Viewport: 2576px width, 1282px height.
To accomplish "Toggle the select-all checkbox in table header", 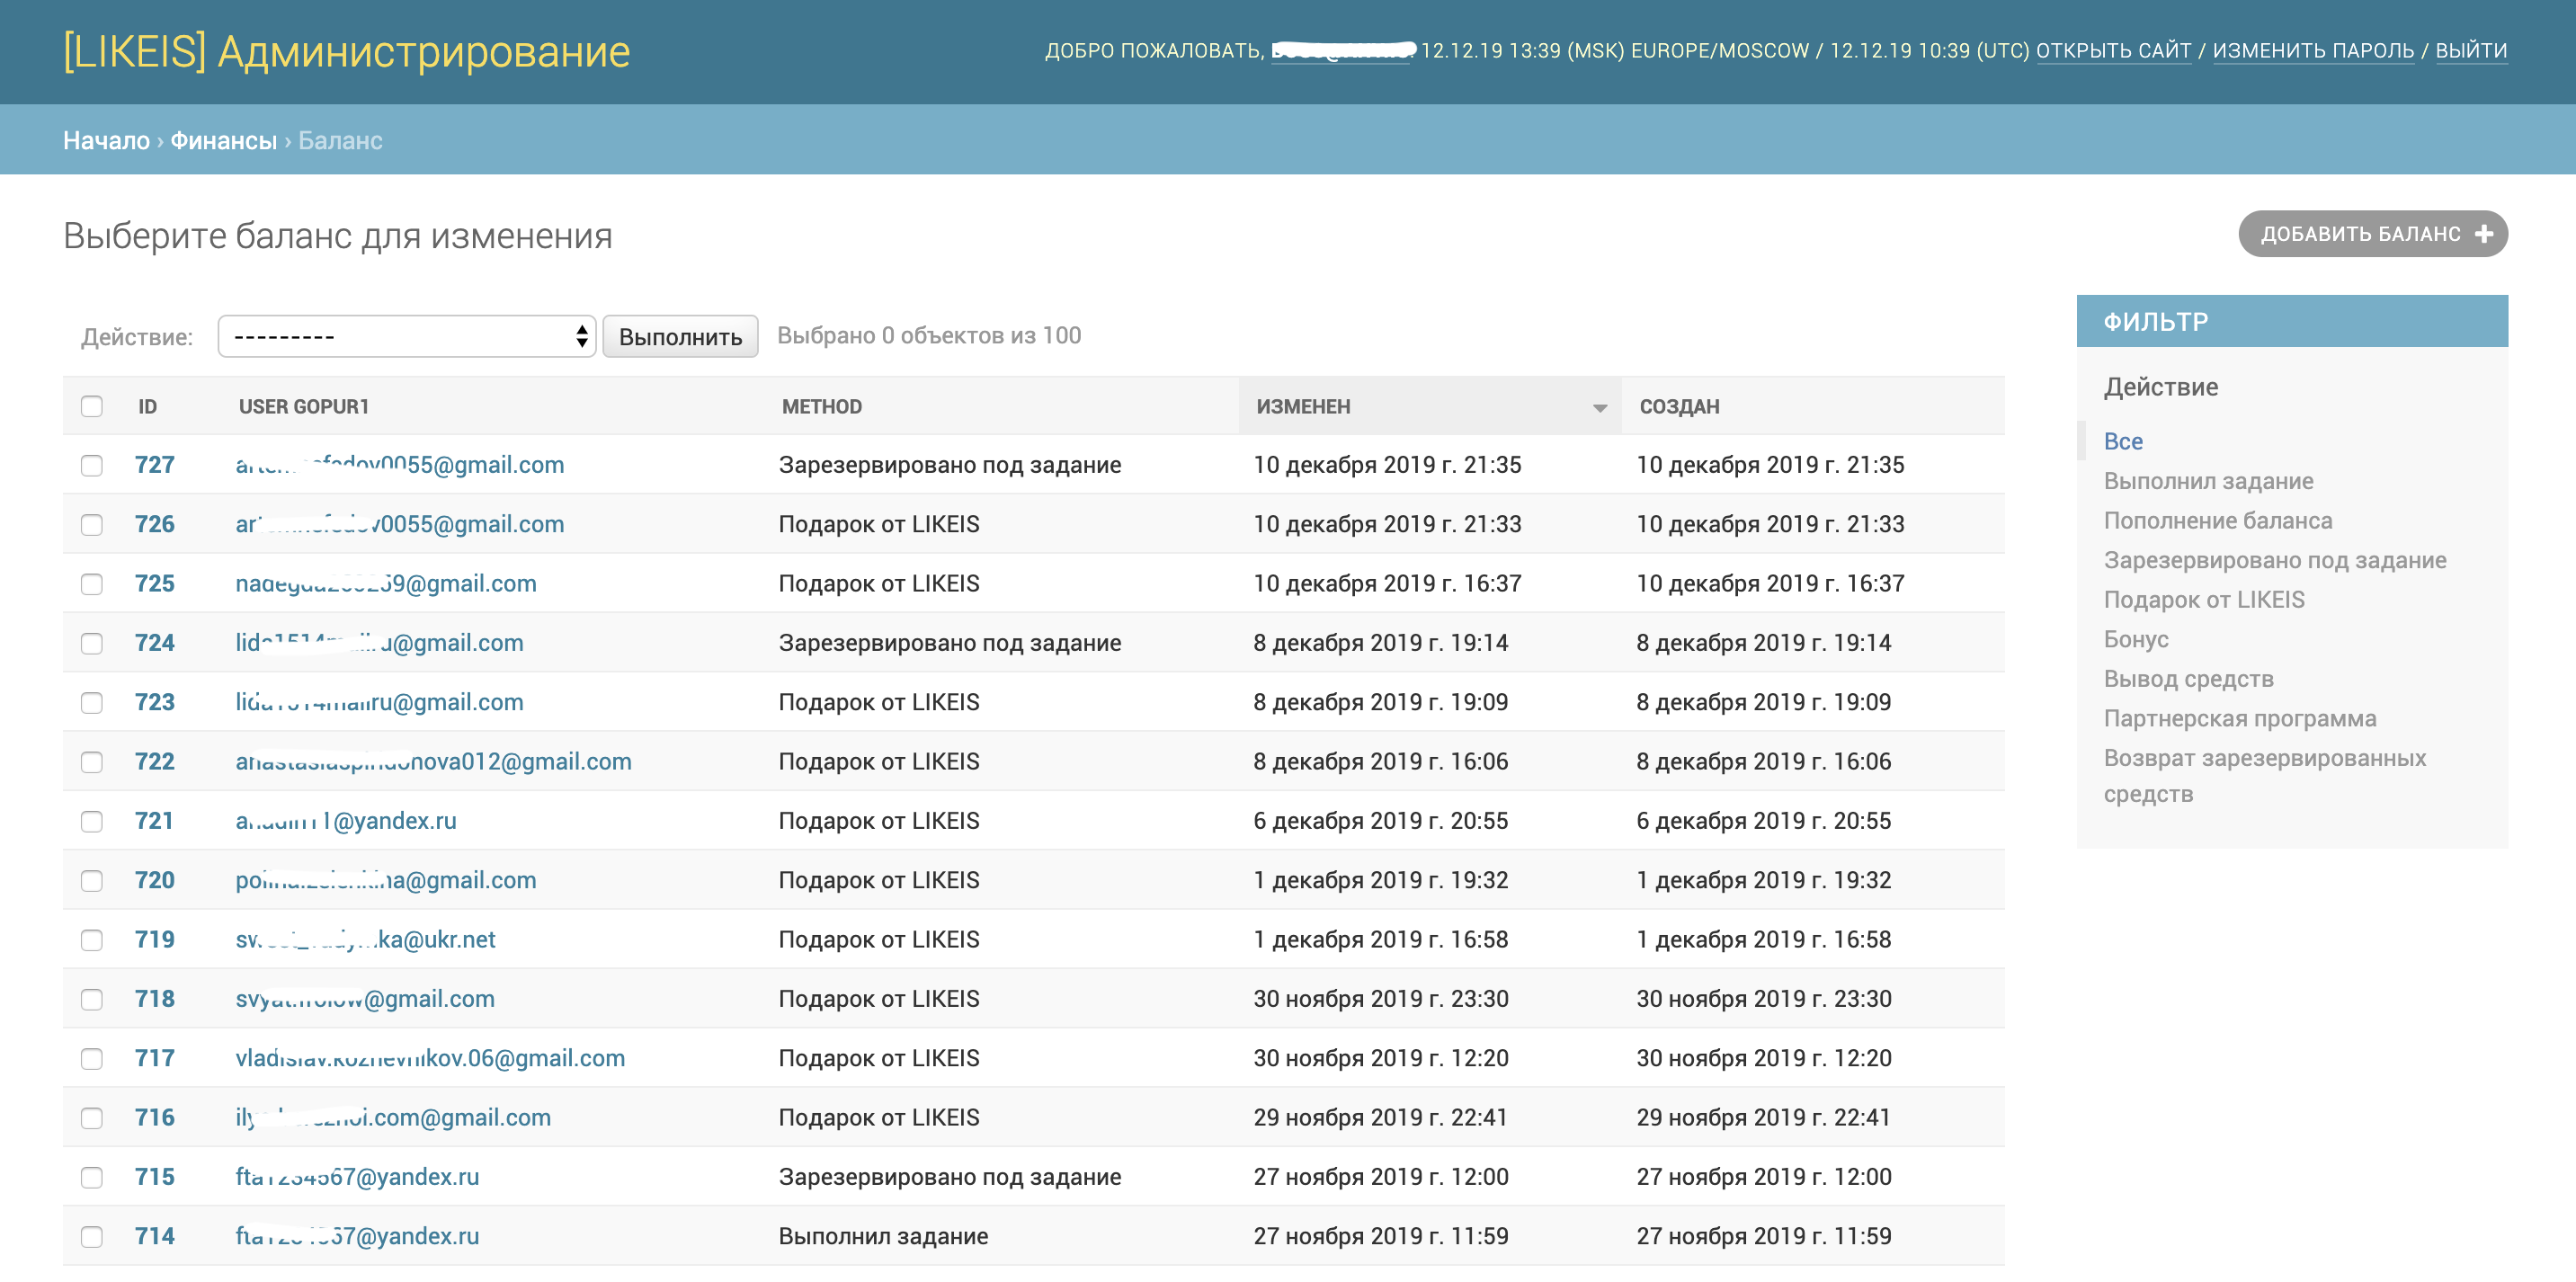I will [x=92, y=407].
